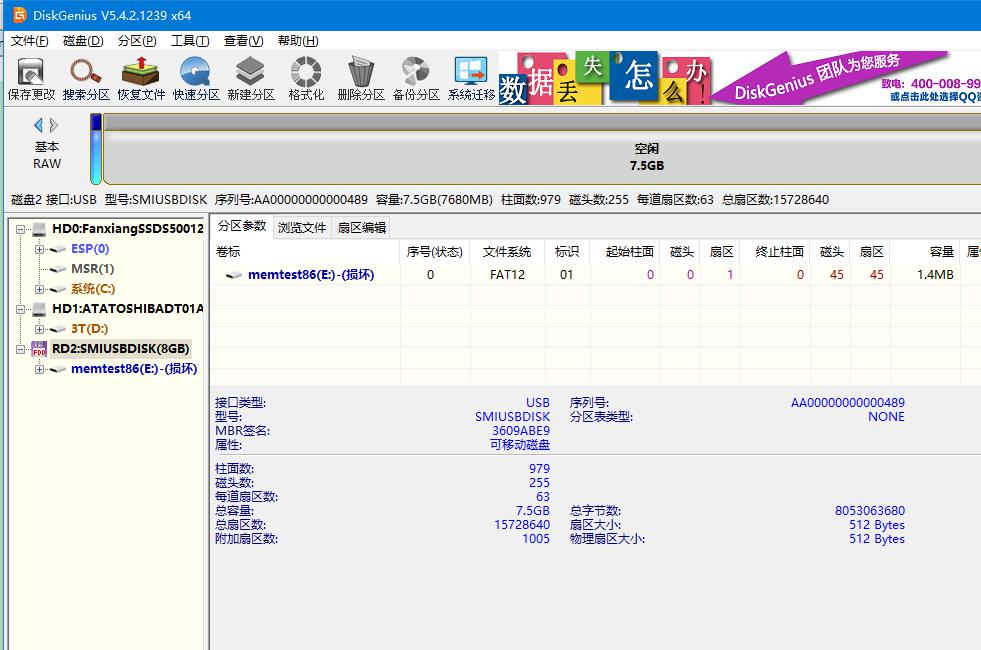Click the 标识 column header

pyautogui.click(x=567, y=251)
